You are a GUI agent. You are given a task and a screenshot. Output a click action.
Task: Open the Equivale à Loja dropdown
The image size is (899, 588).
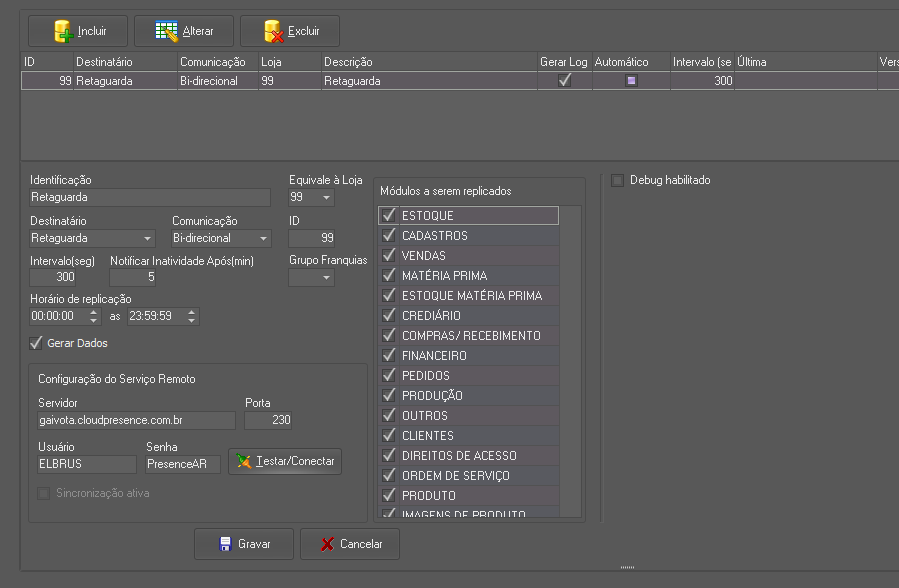[x=326, y=198]
